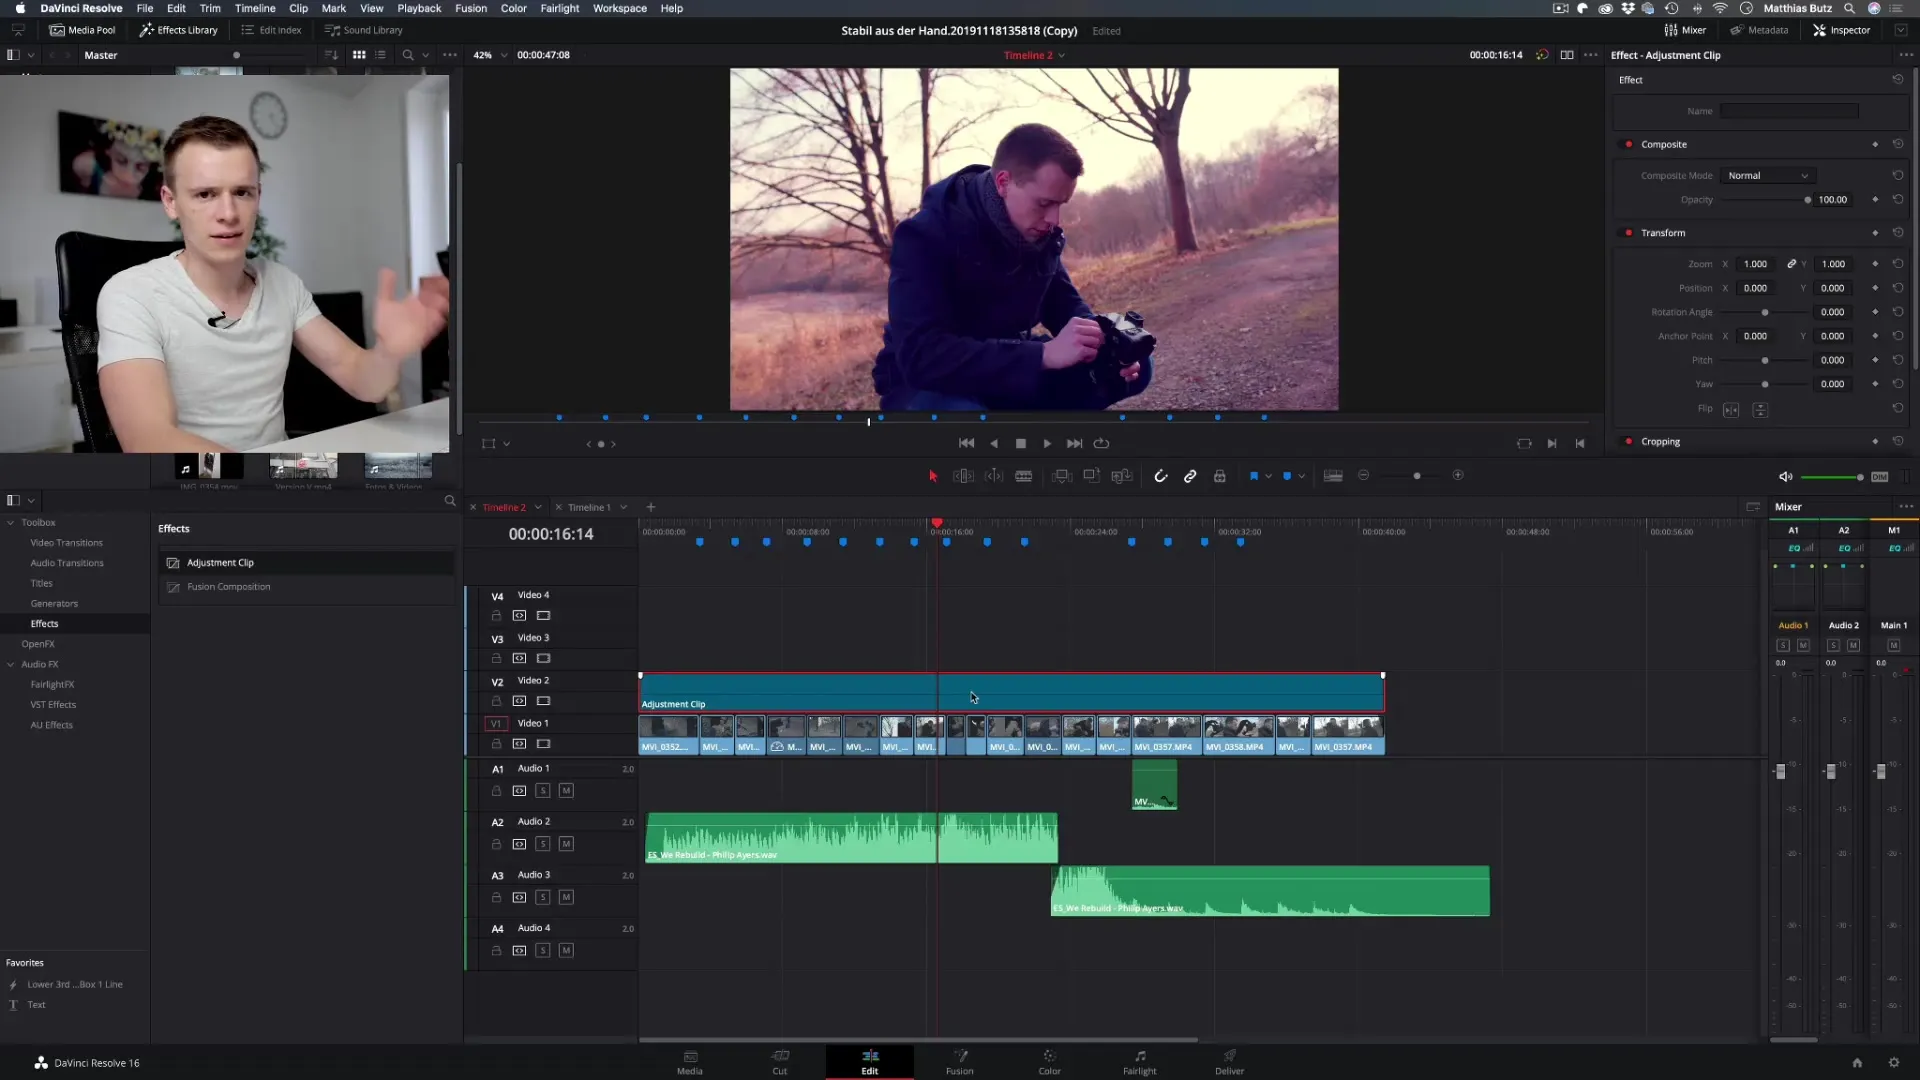Select Video Transitions in Toolbox

click(66, 543)
